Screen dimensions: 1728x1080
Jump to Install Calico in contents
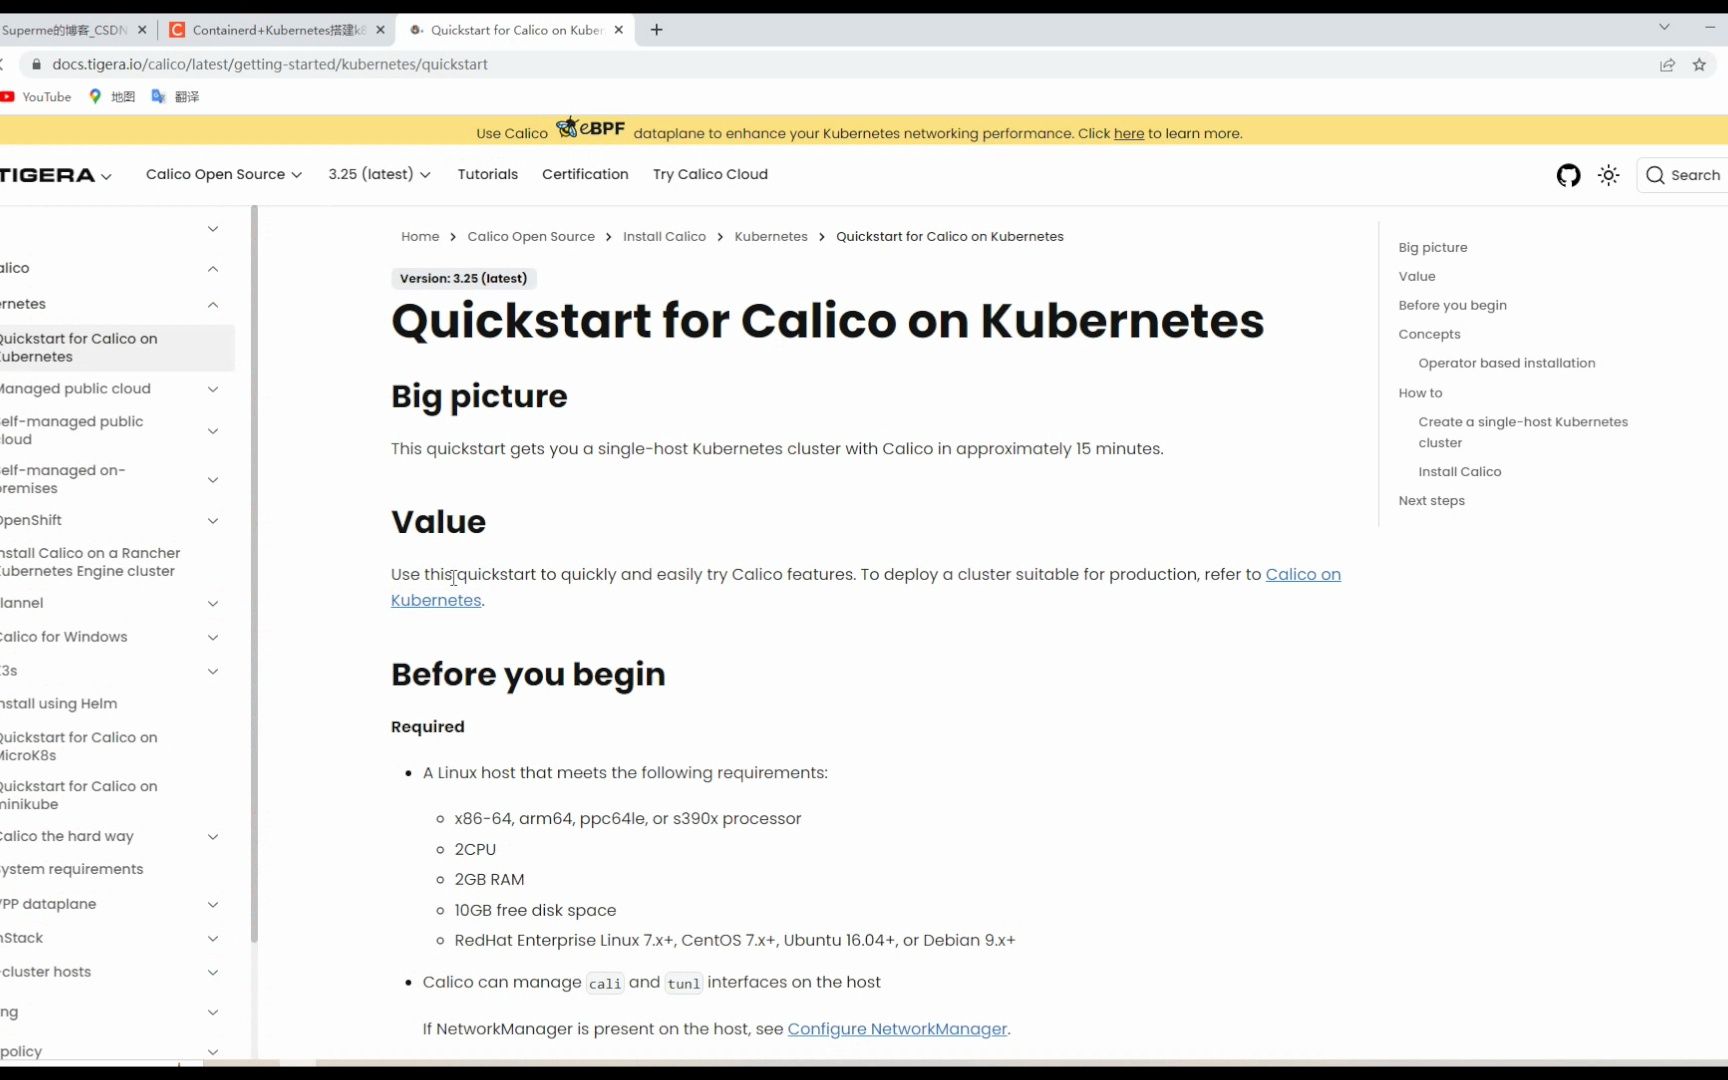(x=1460, y=472)
